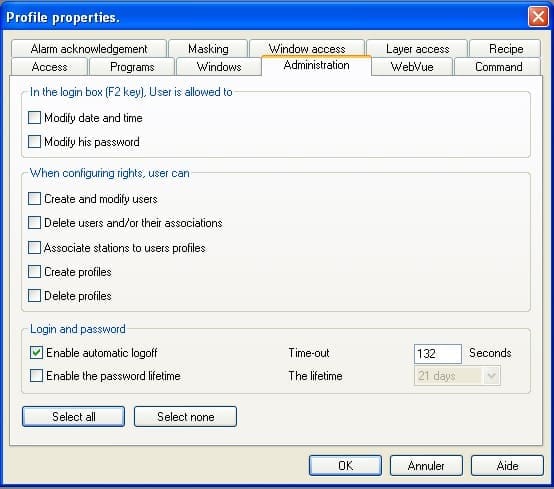This screenshot has width=554, height=489.
Task: Toggle the Delete profiles checkbox
Action: tap(34, 295)
